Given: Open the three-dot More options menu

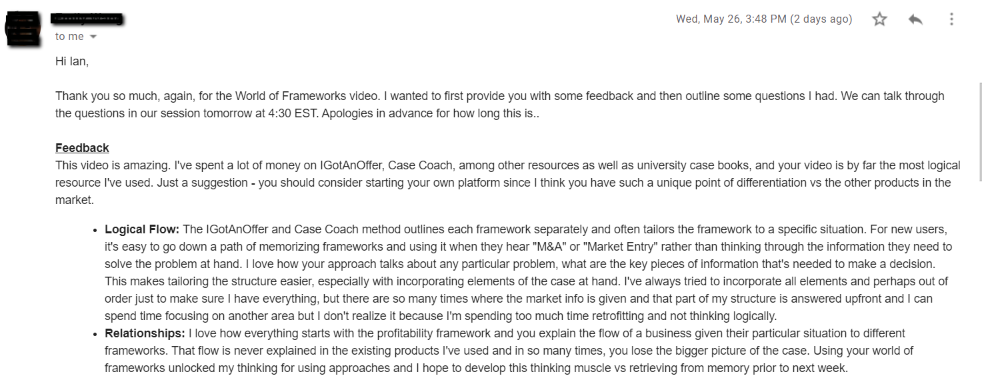Looking at the screenshot, I should [951, 19].
